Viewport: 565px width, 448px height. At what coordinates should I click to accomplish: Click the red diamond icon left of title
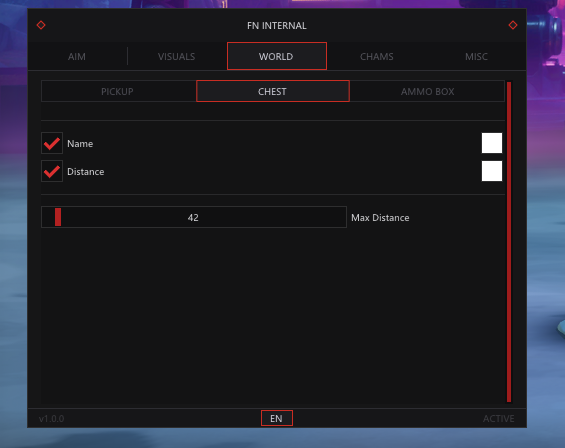click(x=41, y=25)
